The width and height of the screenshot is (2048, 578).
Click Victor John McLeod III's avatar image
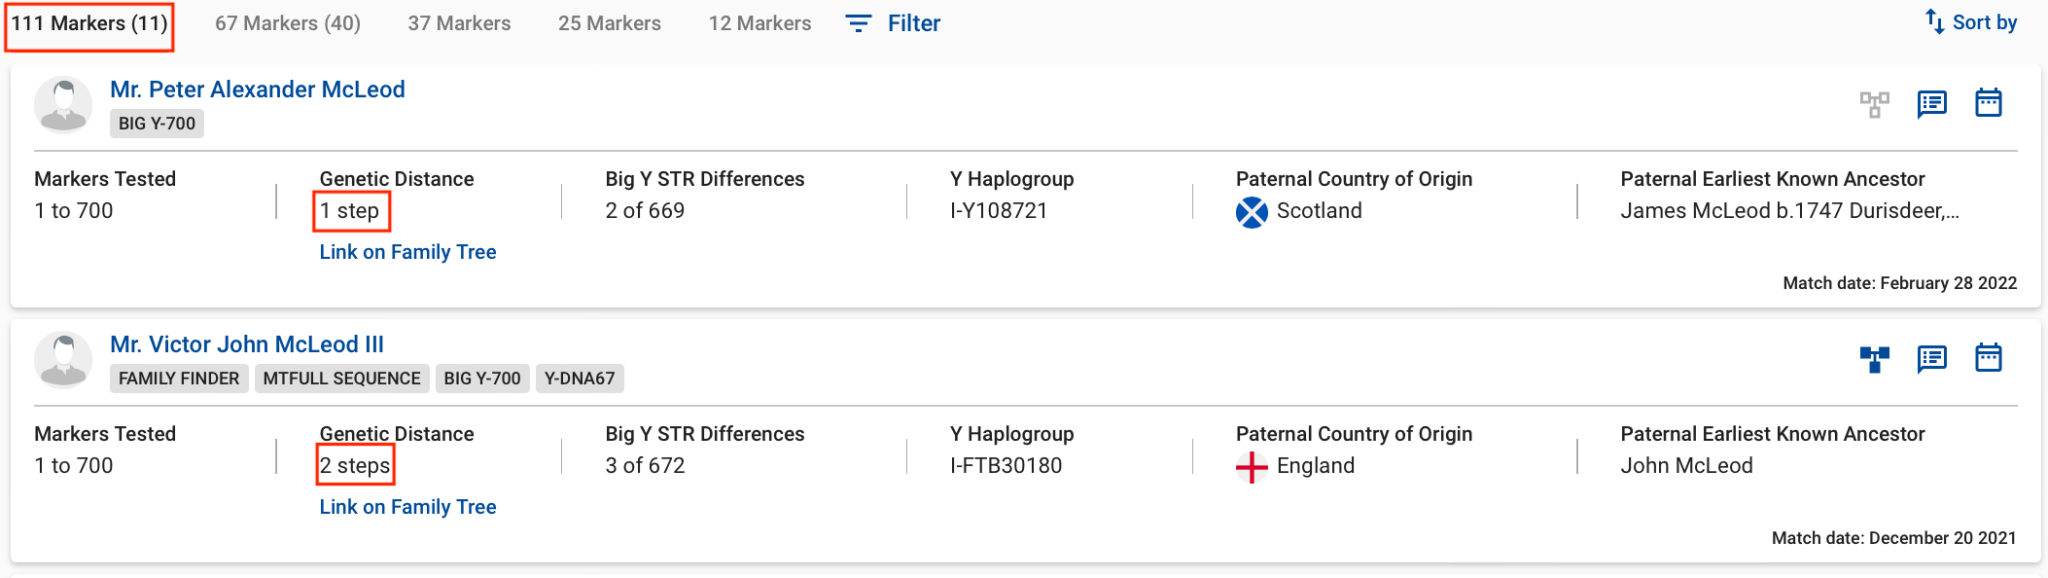[x=64, y=359]
